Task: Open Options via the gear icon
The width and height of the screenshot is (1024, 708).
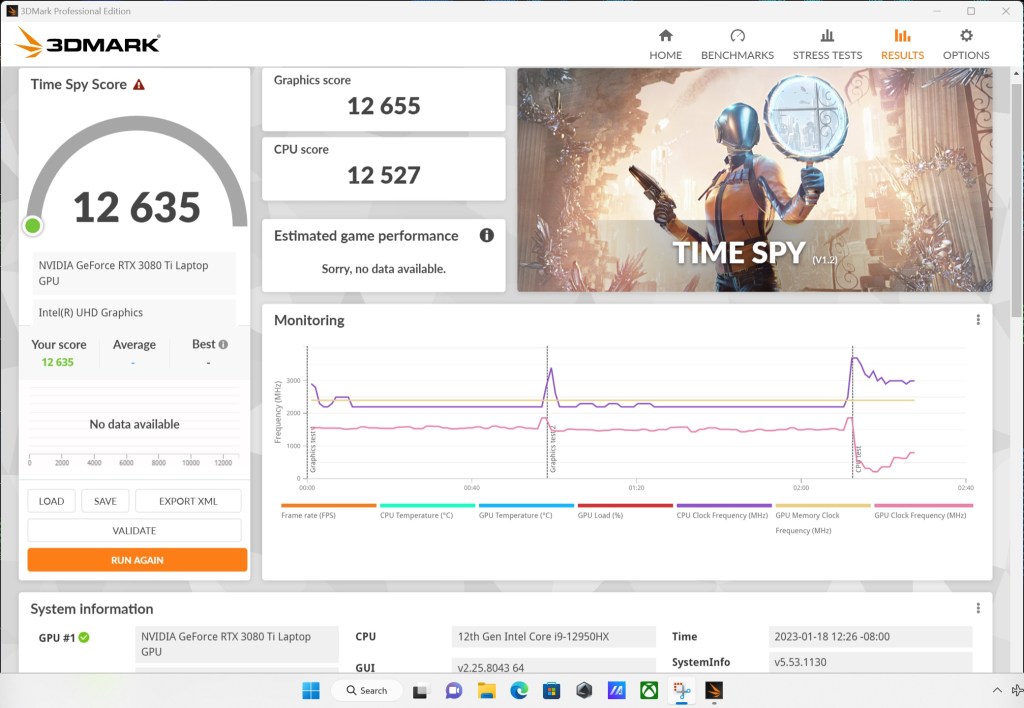Action: pyautogui.click(x=965, y=42)
